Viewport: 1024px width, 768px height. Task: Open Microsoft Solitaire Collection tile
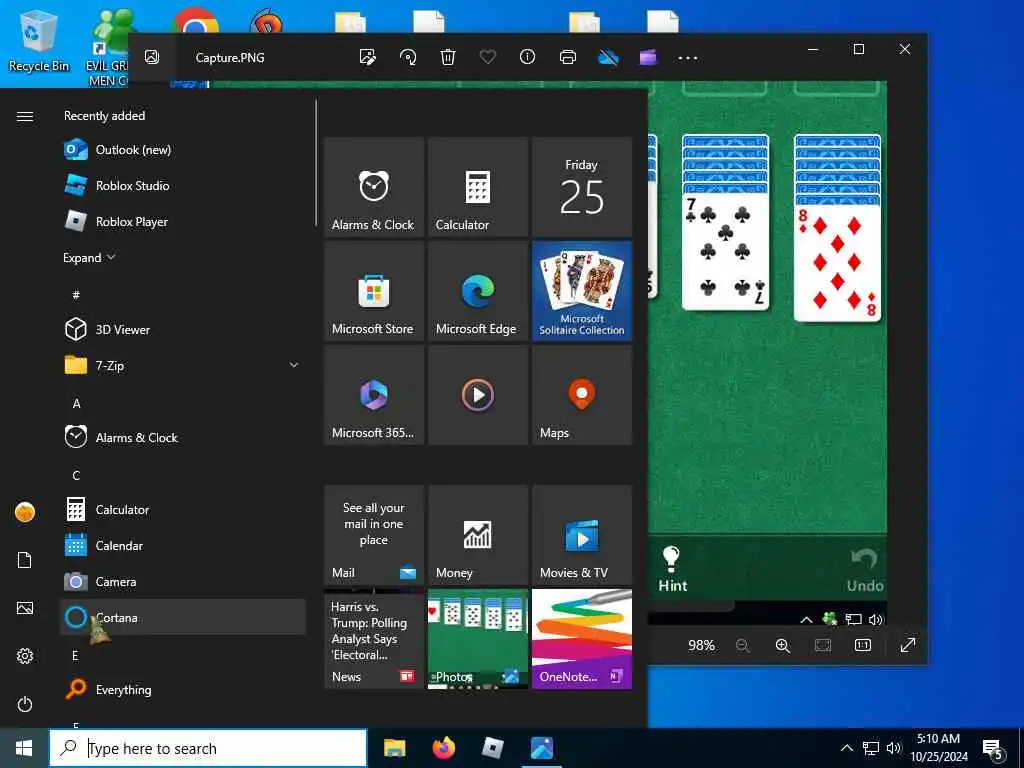[x=582, y=291]
